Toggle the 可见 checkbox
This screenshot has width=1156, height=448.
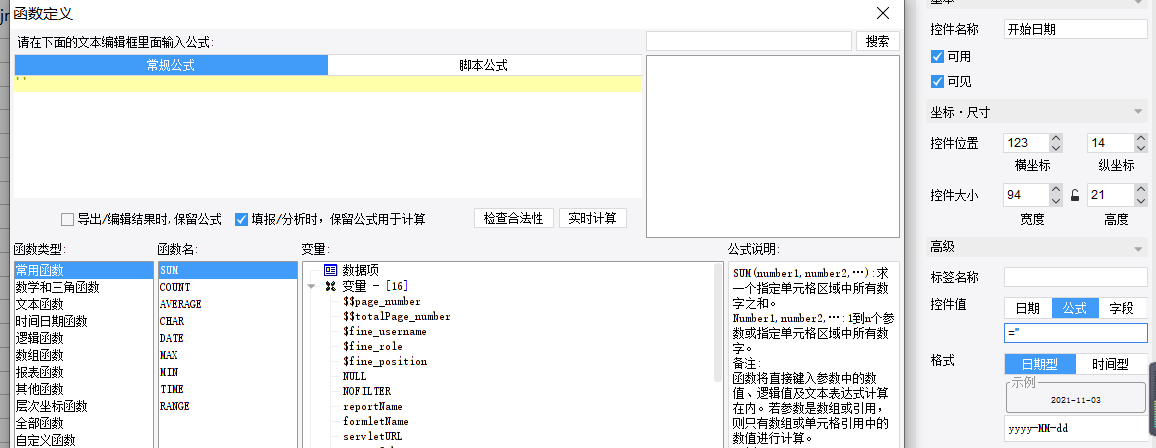(x=938, y=81)
